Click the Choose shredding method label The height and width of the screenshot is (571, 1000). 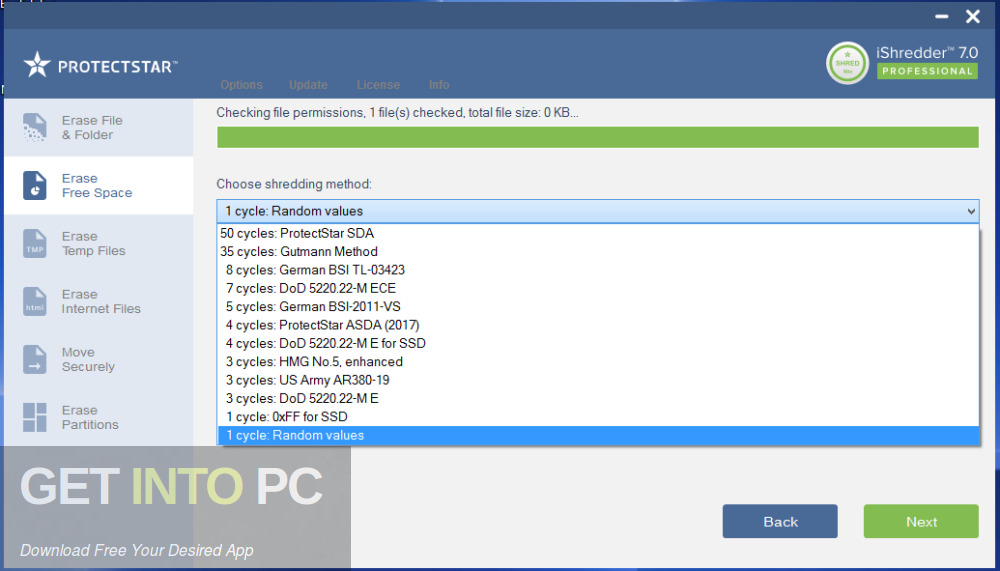(x=294, y=184)
